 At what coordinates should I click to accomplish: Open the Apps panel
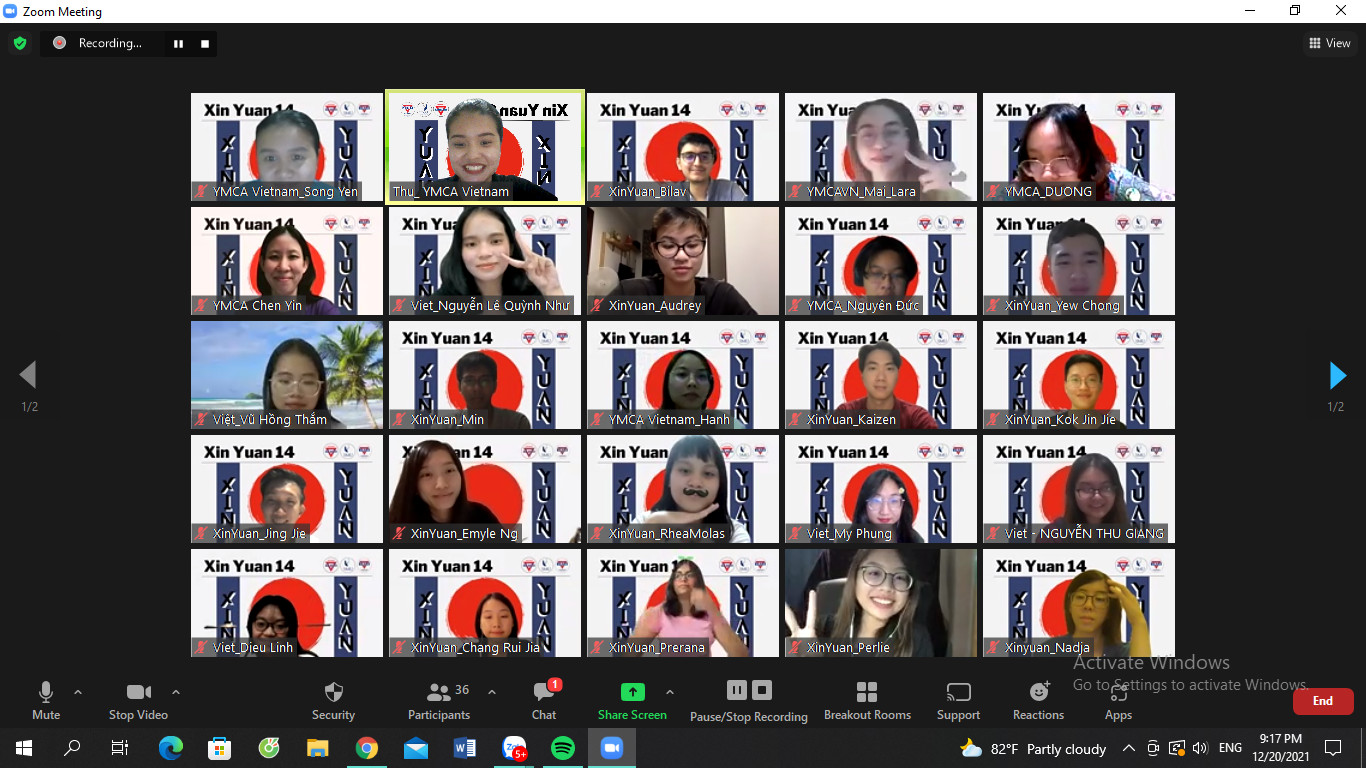(1118, 700)
